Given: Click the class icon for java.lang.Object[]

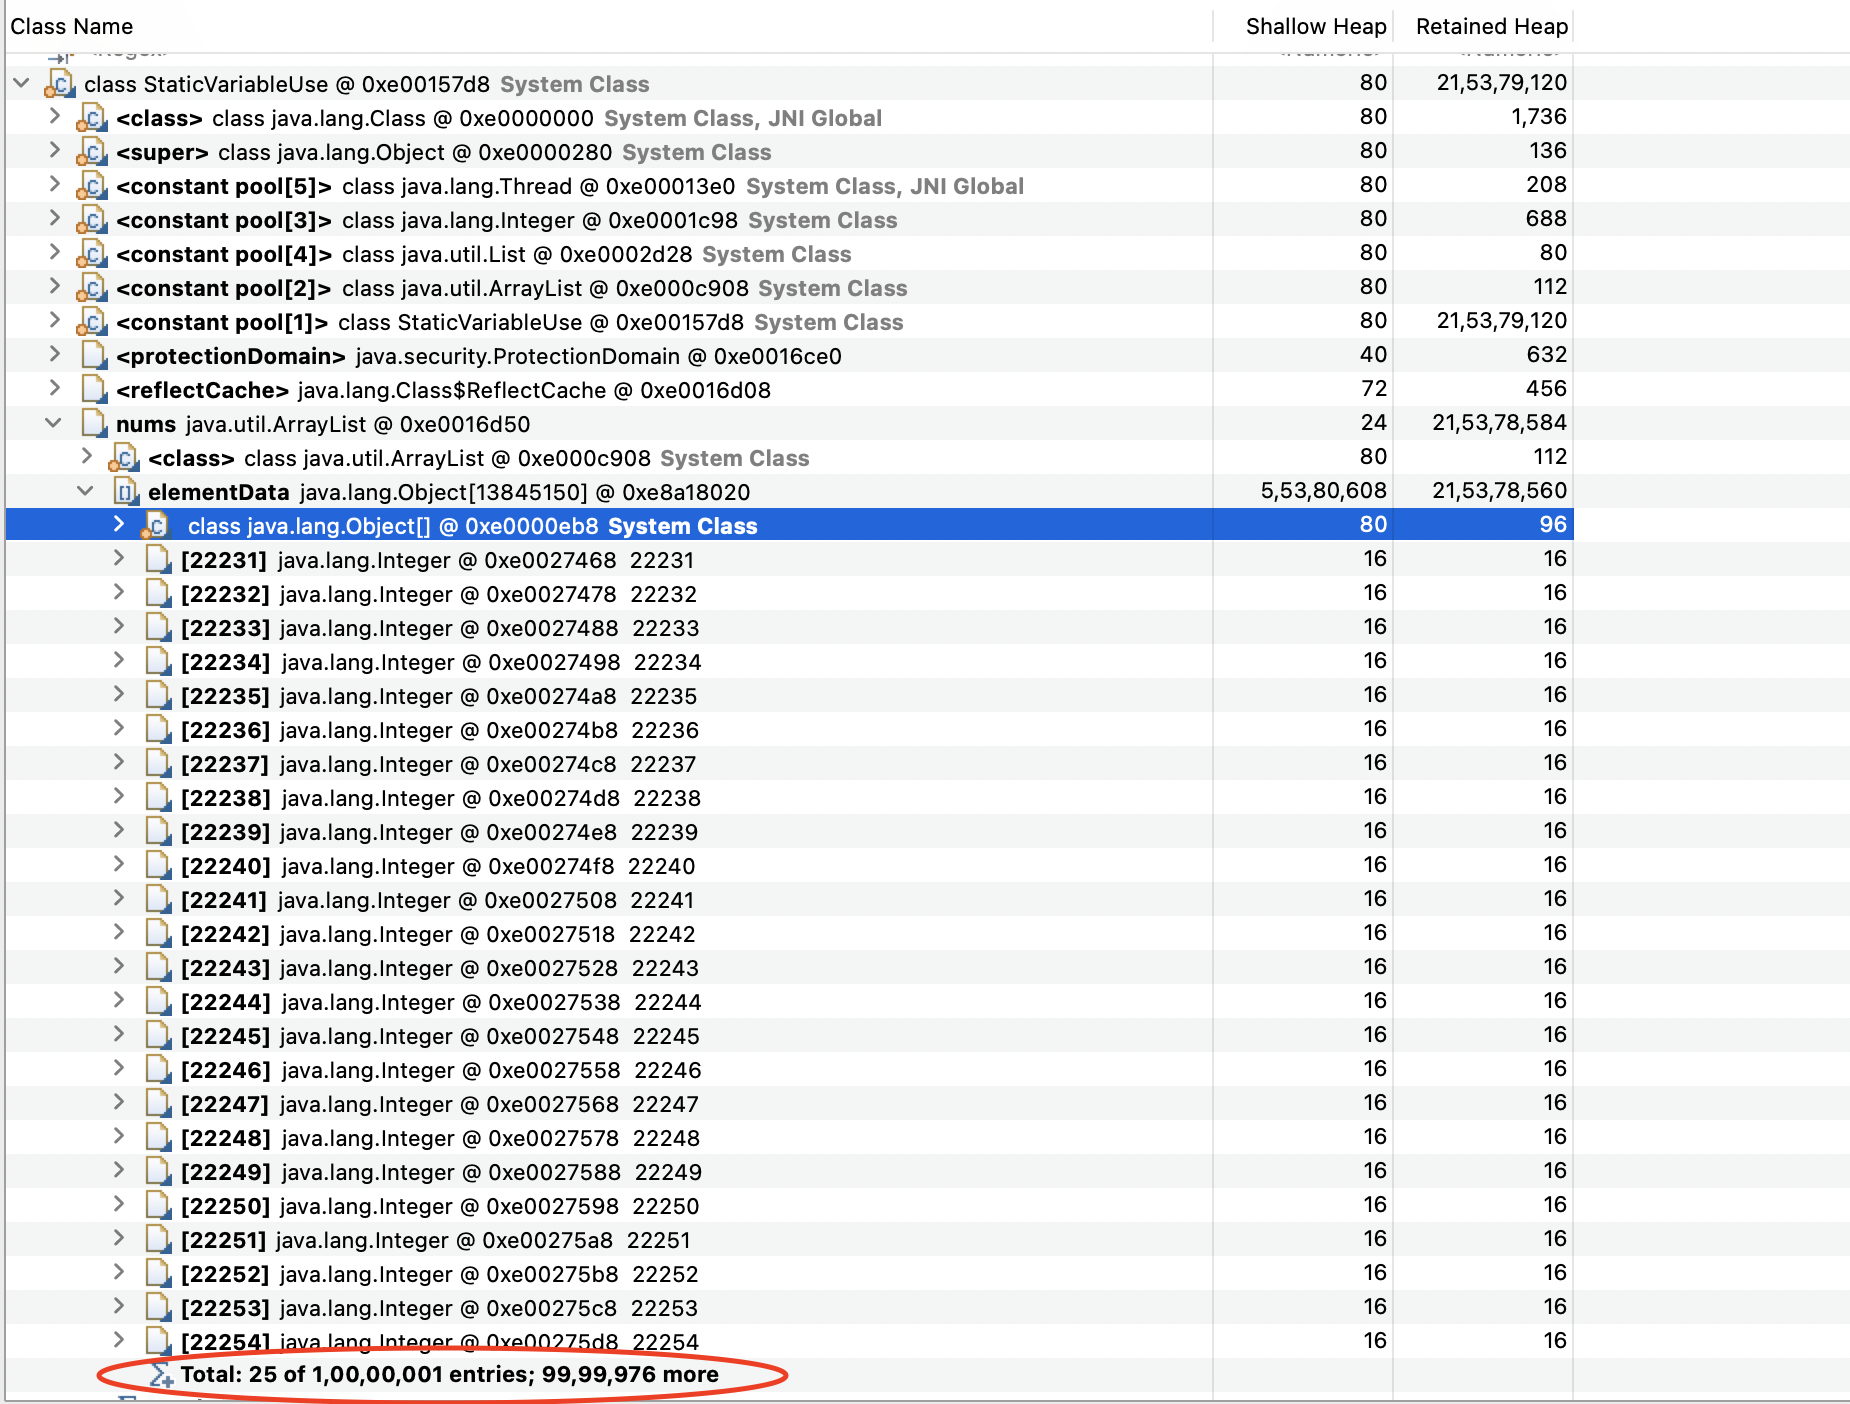Looking at the screenshot, I should [x=158, y=525].
